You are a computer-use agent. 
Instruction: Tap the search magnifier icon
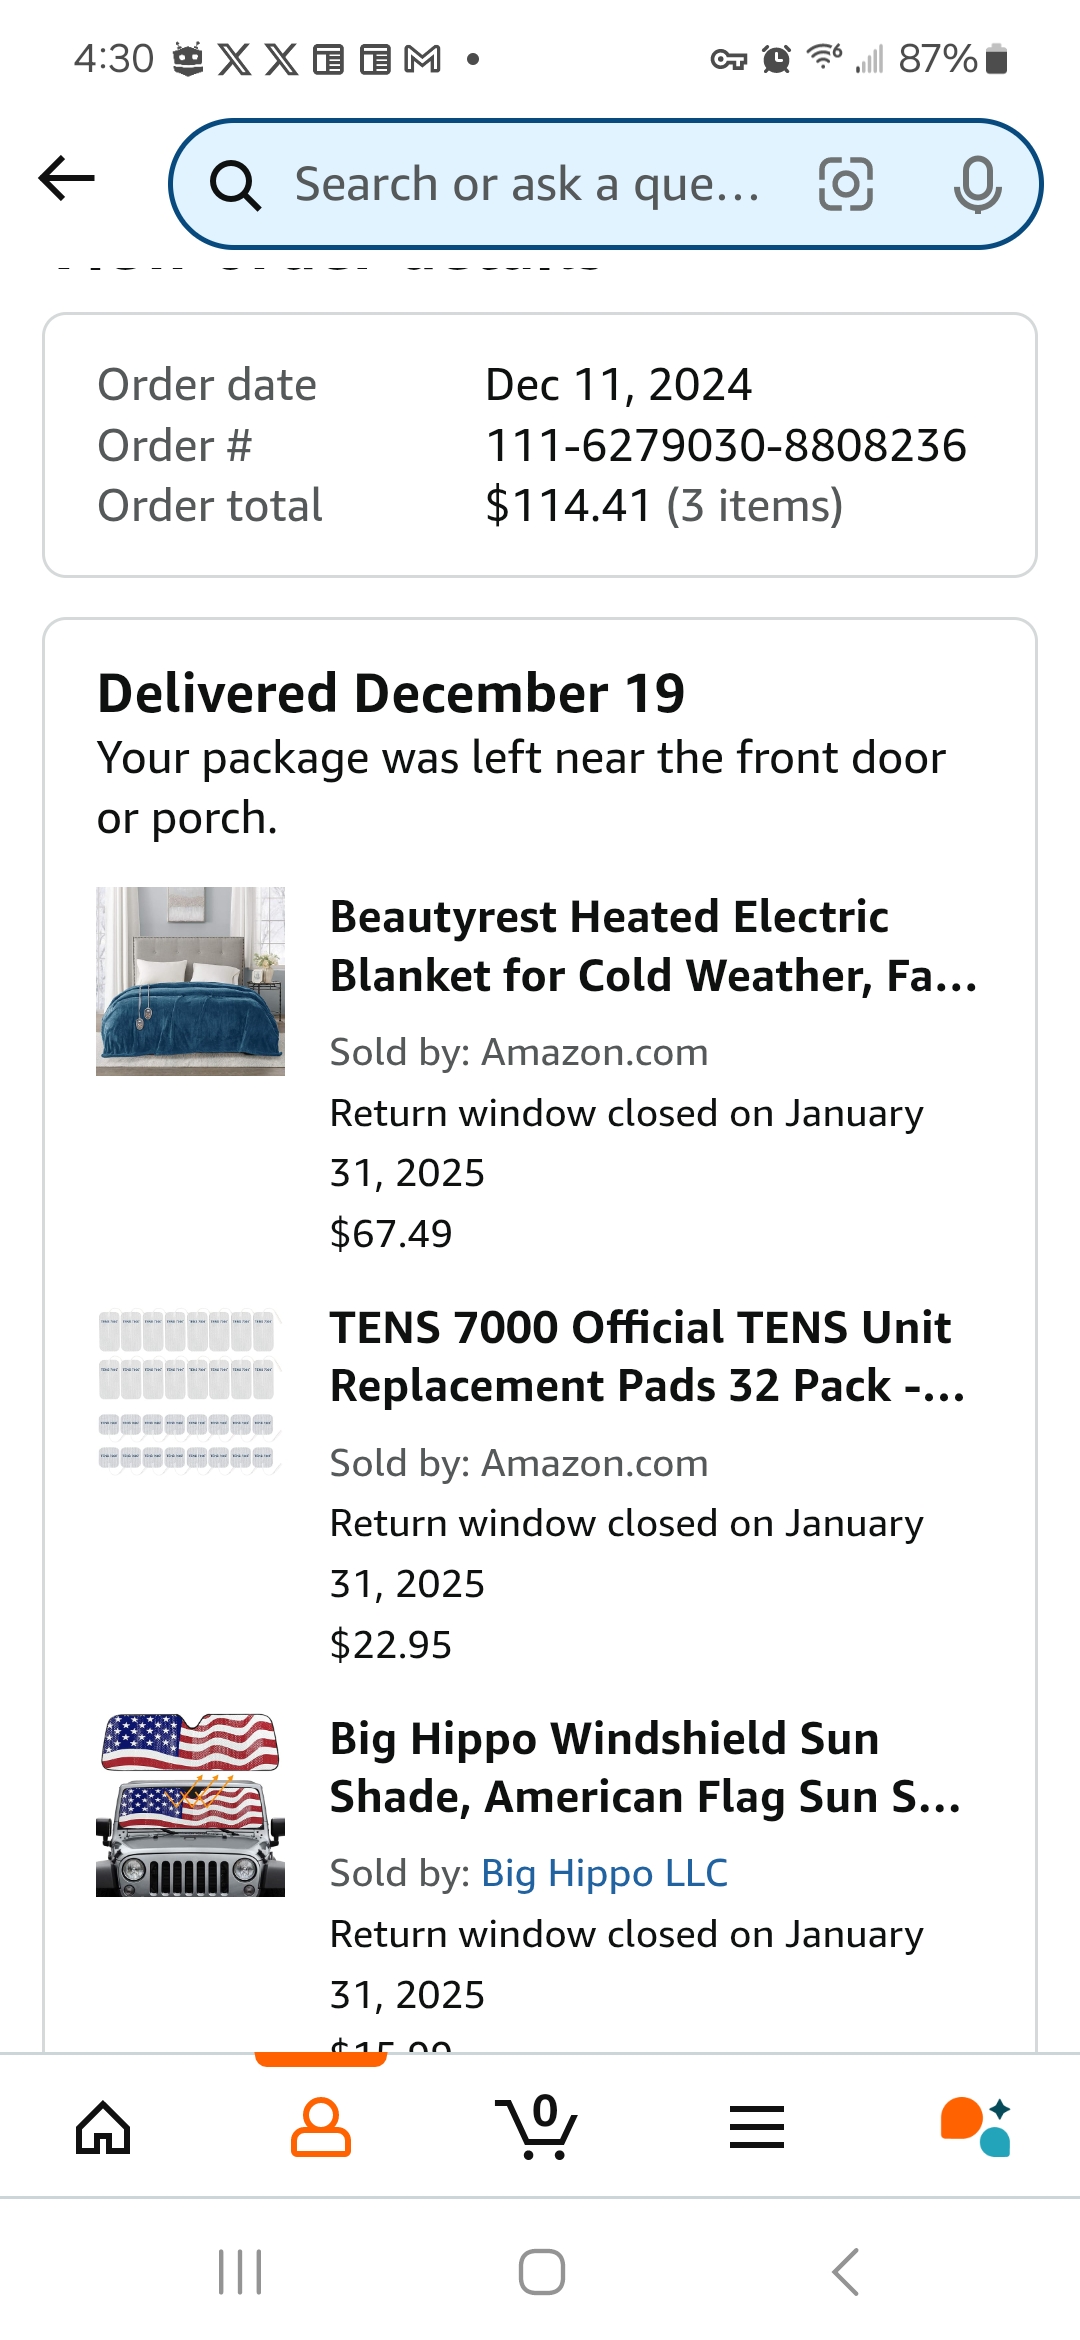point(235,185)
